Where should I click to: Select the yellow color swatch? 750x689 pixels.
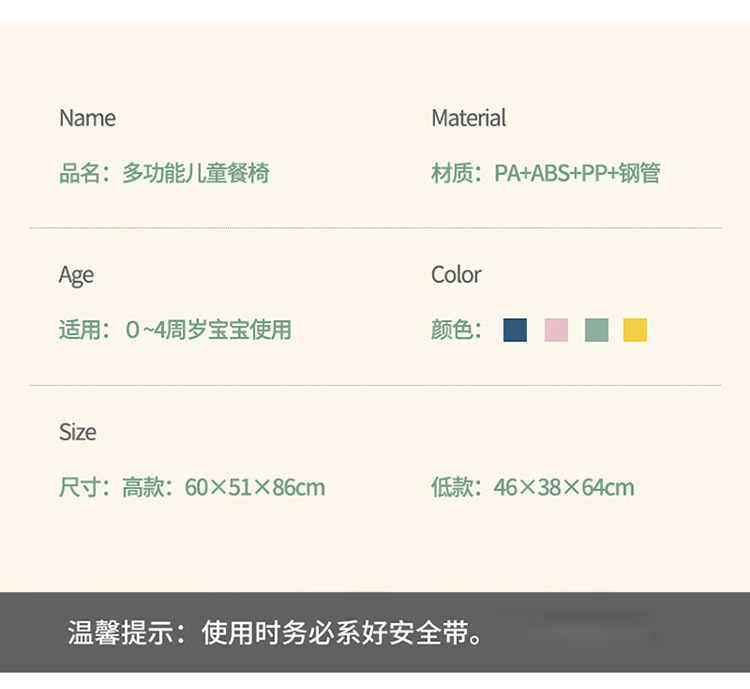(635, 330)
